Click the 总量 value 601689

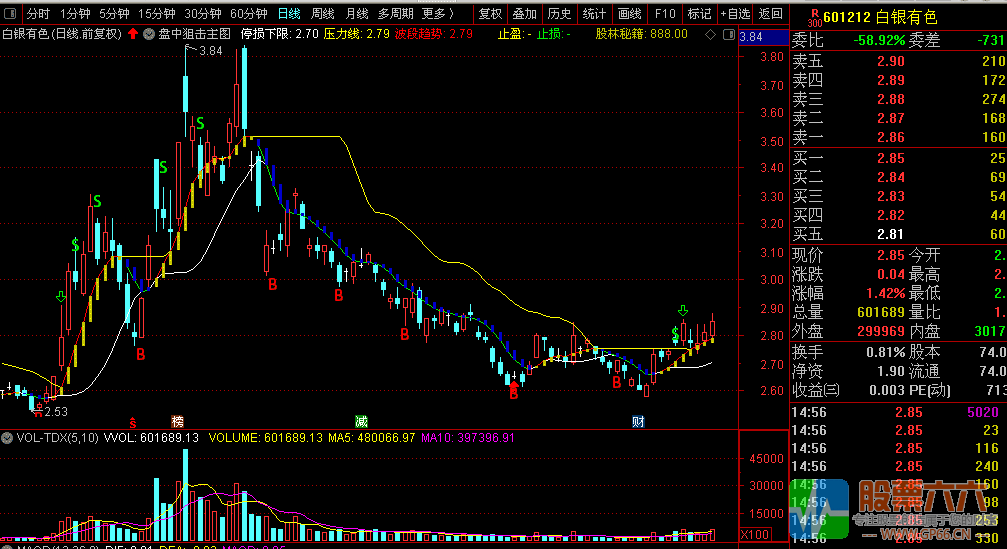881,313
